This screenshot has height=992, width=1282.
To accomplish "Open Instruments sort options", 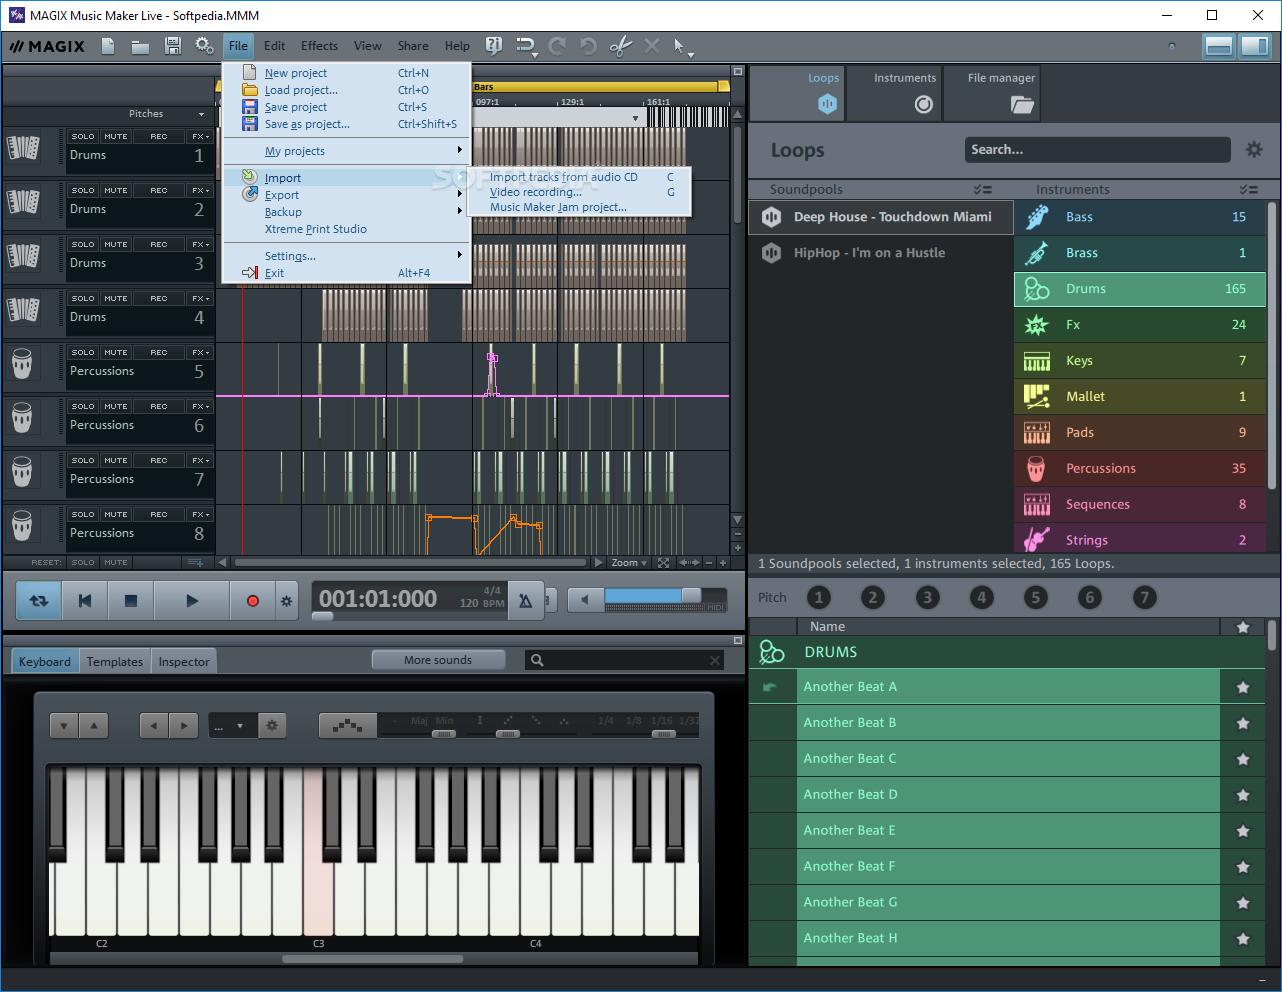I will [1248, 189].
